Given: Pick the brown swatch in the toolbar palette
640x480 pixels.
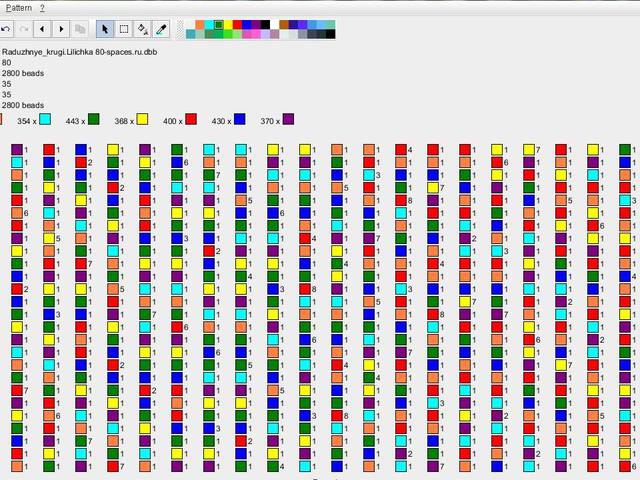Looking at the screenshot, I should tap(284, 24).
